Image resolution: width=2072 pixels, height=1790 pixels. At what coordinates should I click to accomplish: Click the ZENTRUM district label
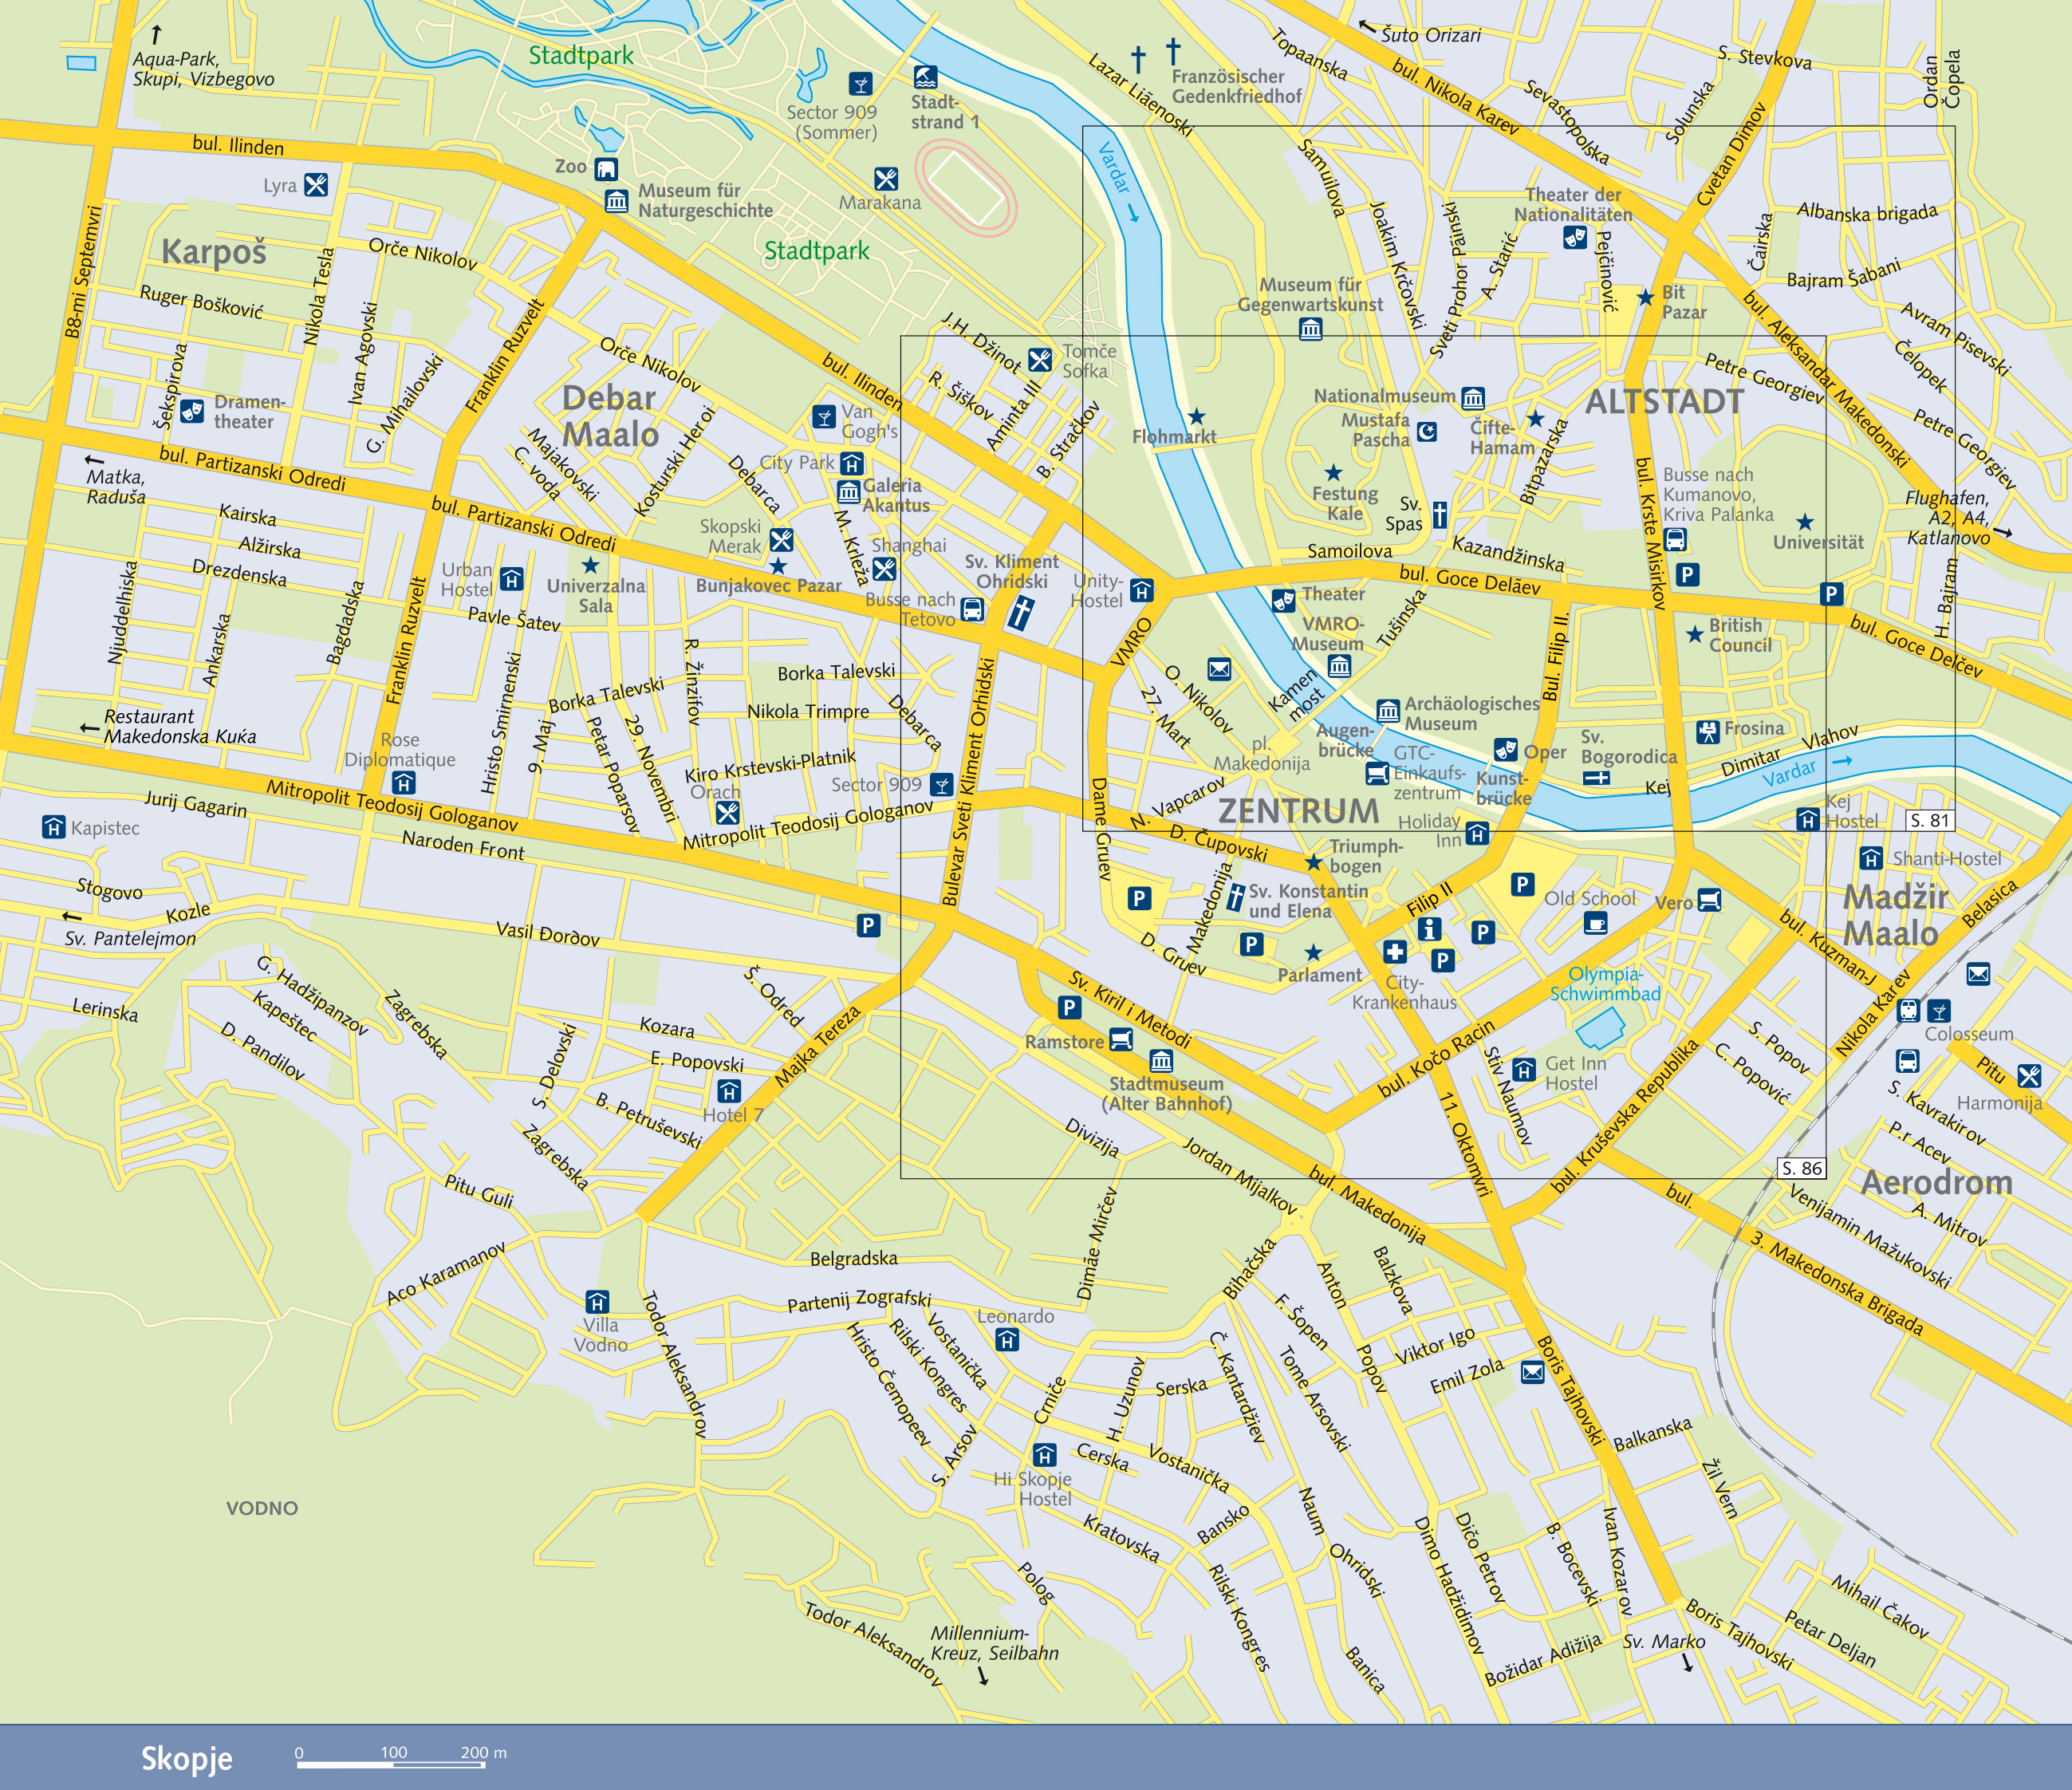pyautogui.click(x=1298, y=811)
